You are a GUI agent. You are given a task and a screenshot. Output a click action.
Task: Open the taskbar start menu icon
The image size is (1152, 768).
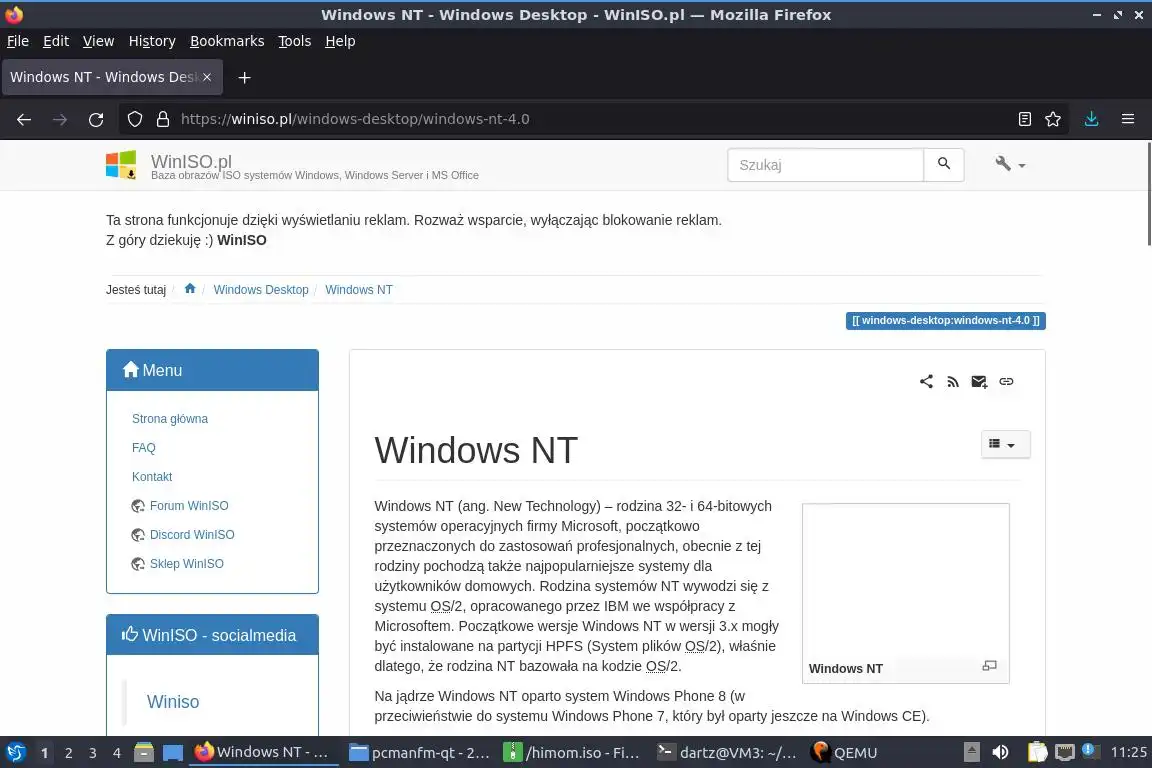[15, 753]
